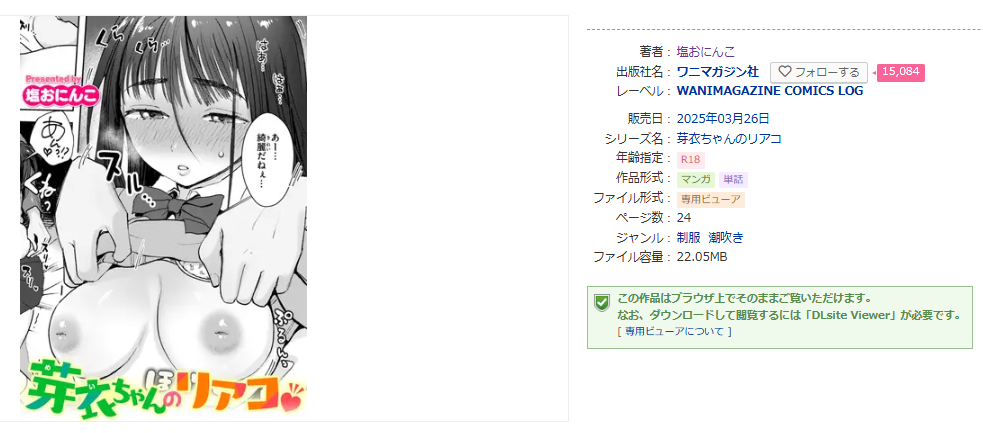Image resolution: width=983 pixels, height=433 pixels.
Task: Click the page count value 24
Action: (684, 217)
